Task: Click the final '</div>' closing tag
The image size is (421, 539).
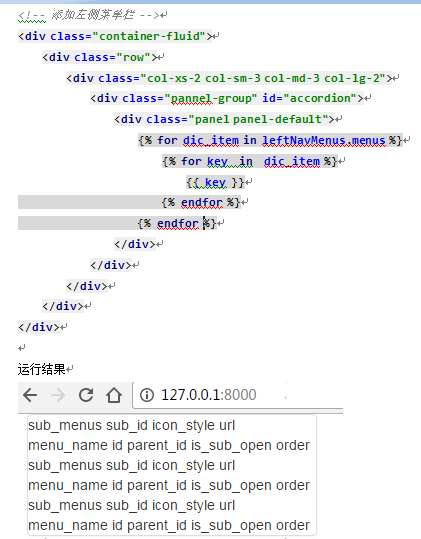Action: coord(39,327)
